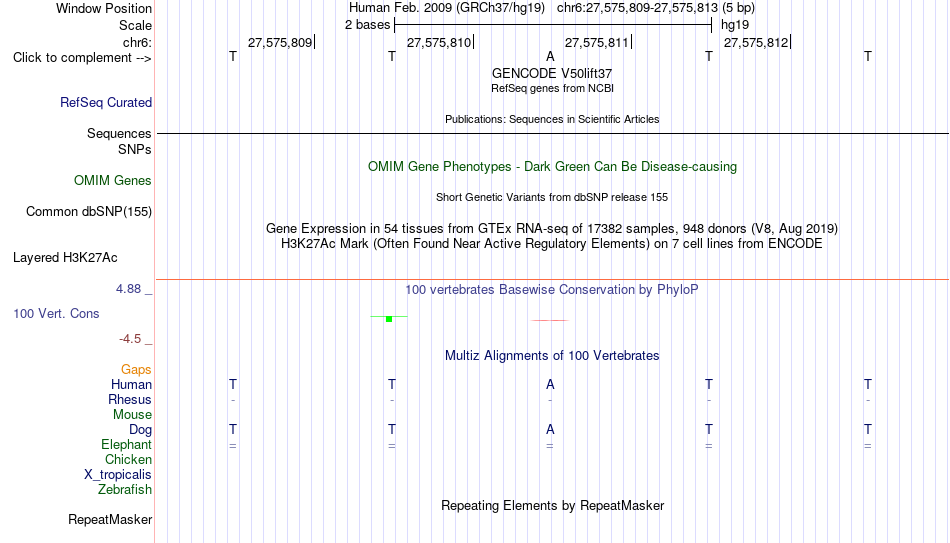Click the 27,575,812 position marker
The width and height of the screenshot is (950, 543).
[x=756, y=42]
